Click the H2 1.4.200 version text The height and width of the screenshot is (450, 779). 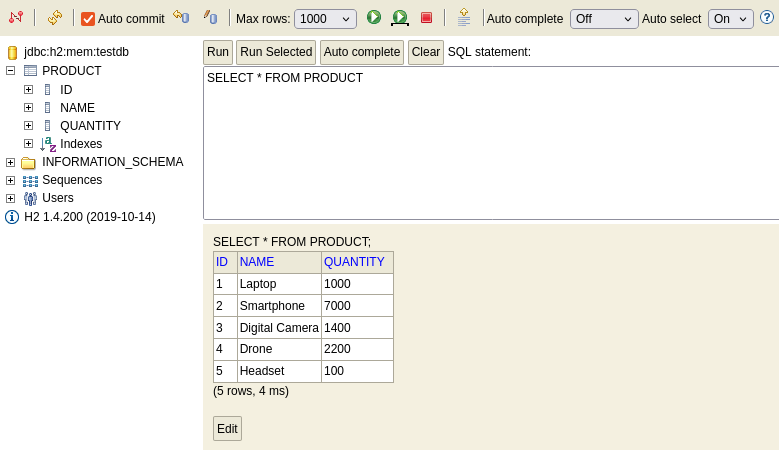pyautogui.click(x=90, y=217)
